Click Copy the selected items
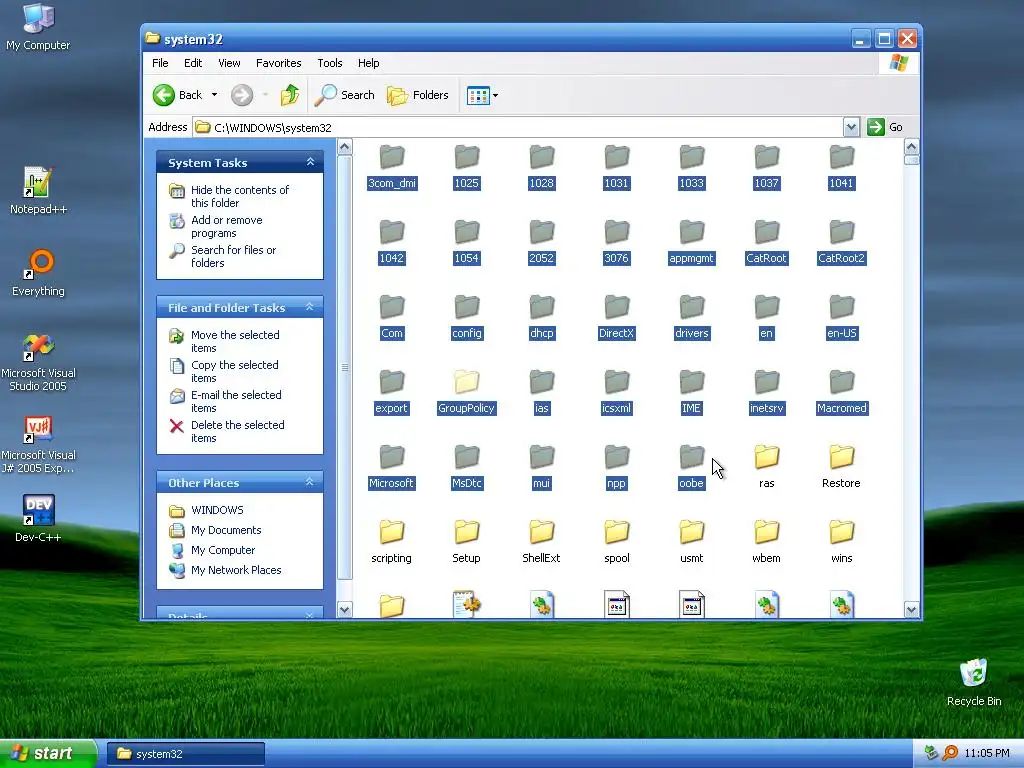The height and width of the screenshot is (768, 1024). 234,372
